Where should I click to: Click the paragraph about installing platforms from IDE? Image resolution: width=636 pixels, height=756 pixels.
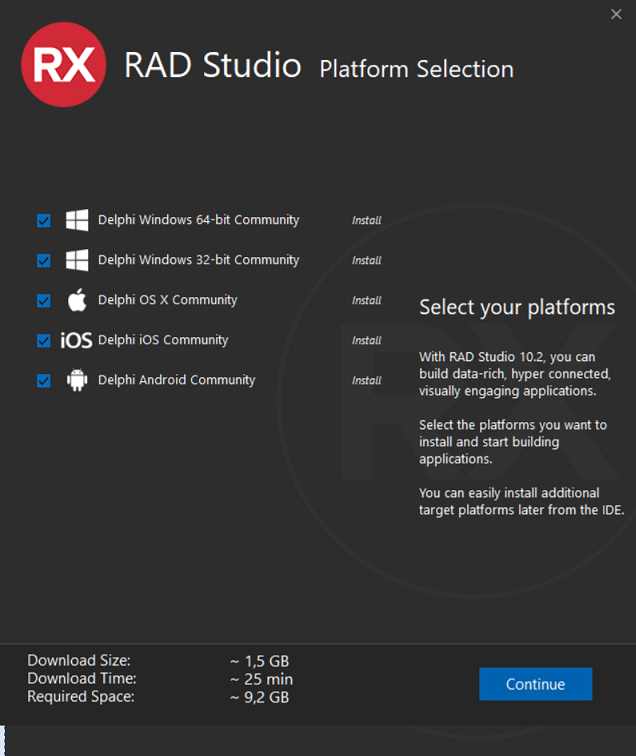(522, 501)
